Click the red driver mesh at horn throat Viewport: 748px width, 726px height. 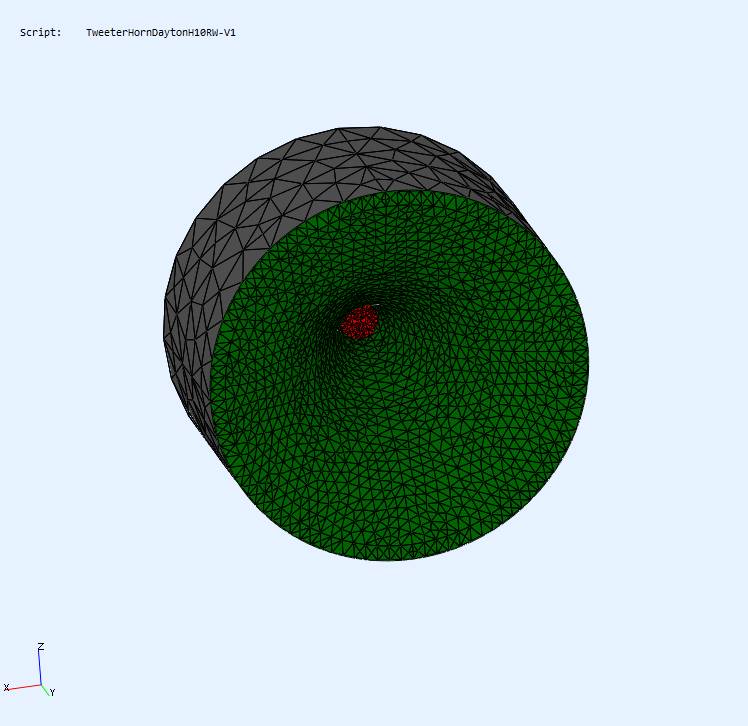click(x=359, y=322)
